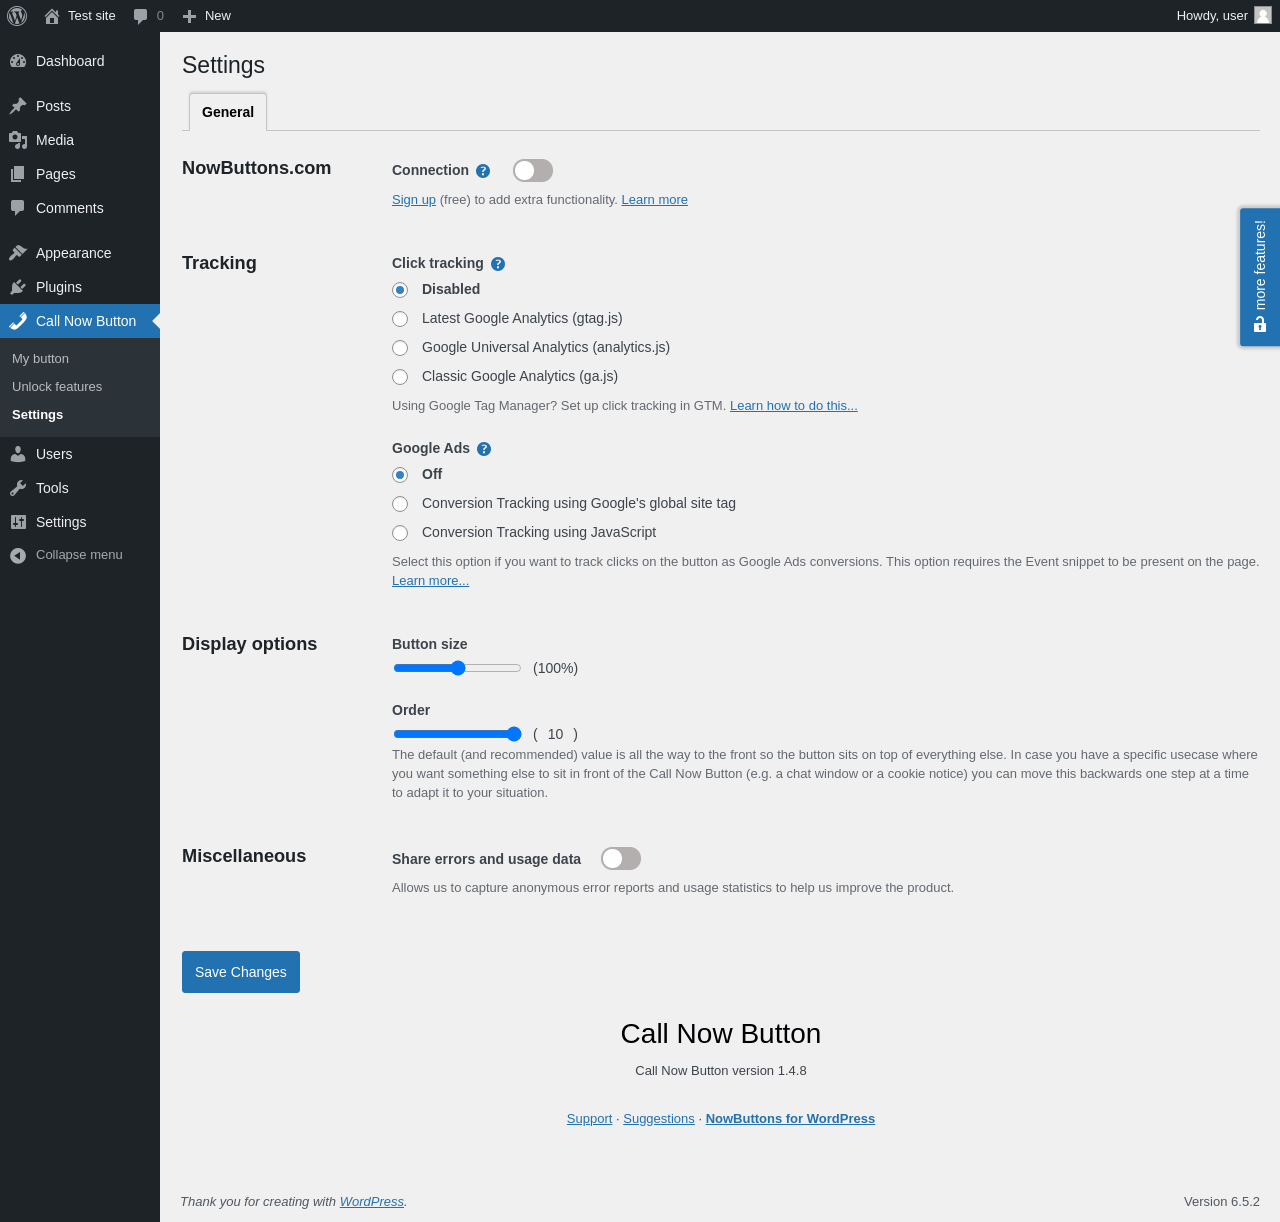Image resolution: width=1280 pixels, height=1222 pixels.
Task: Select Latest Google Analytics (gtag.js)
Action: [x=400, y=319]
